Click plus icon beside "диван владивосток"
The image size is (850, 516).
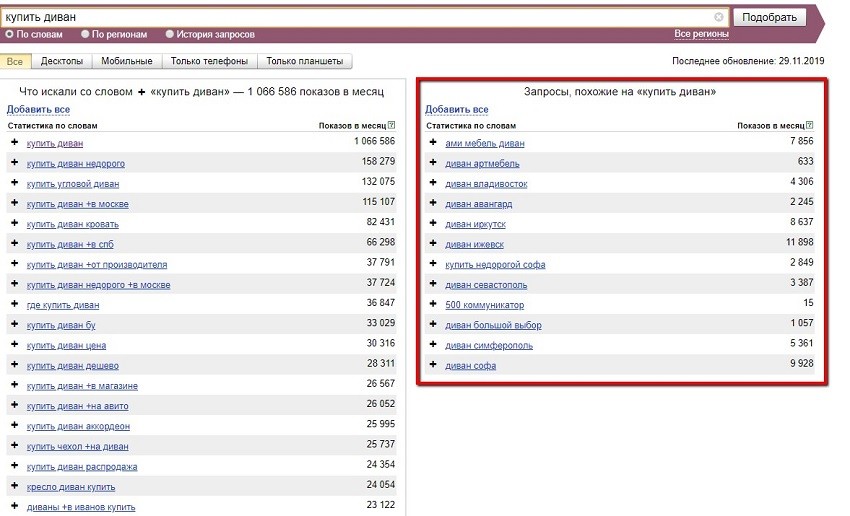(x=433, y=182)
